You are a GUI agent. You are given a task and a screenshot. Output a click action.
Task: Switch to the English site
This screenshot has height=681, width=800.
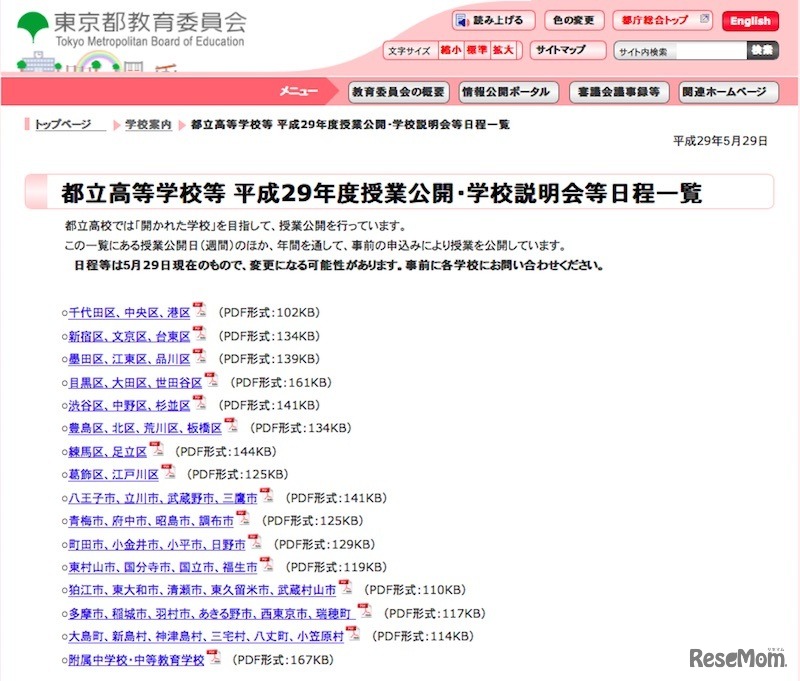(x=750, y=21)
